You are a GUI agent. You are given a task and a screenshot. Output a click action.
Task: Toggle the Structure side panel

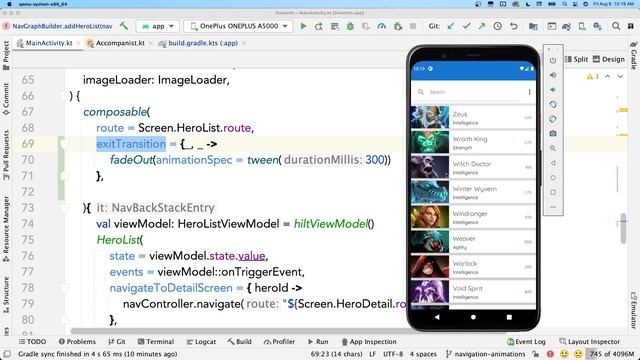click(x=6, y=295)
